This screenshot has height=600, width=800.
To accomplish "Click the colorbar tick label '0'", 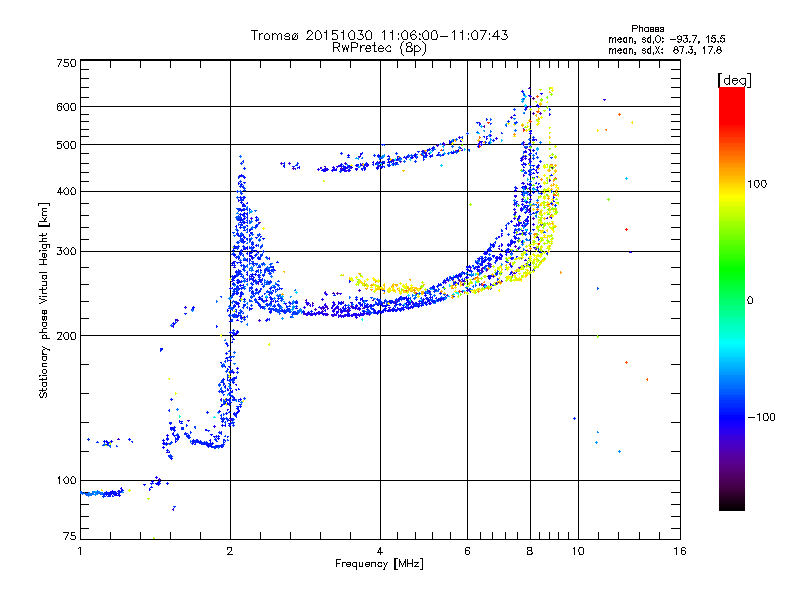I will coord(750,301).
